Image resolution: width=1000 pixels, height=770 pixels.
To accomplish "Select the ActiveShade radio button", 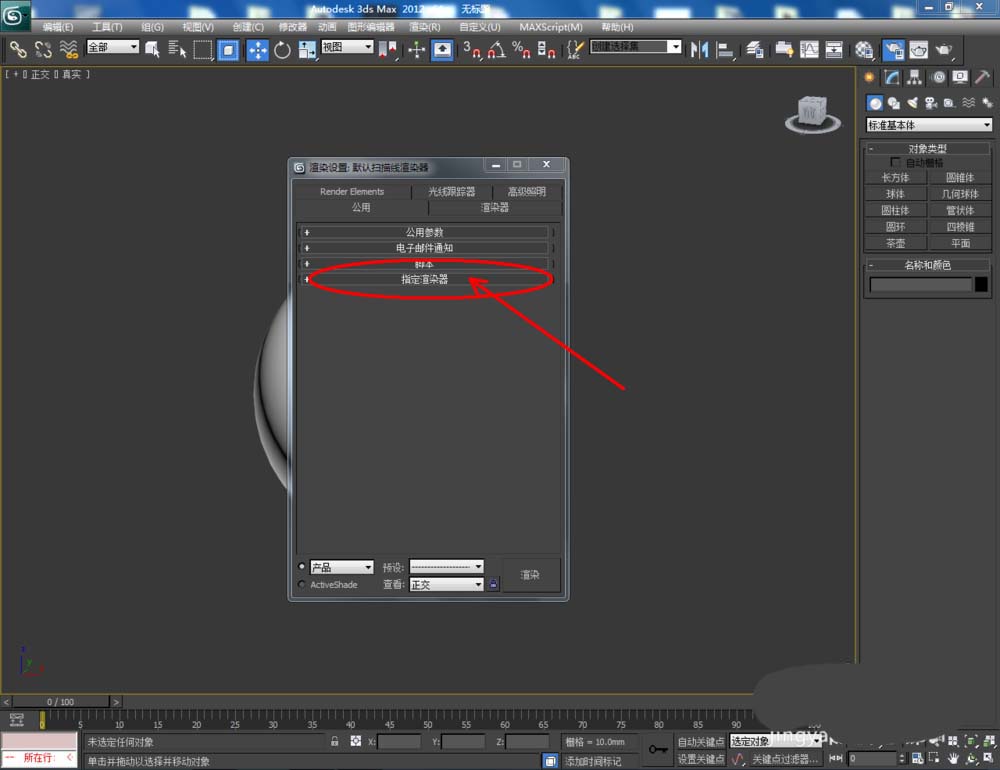I will click(x=303, y=584).
